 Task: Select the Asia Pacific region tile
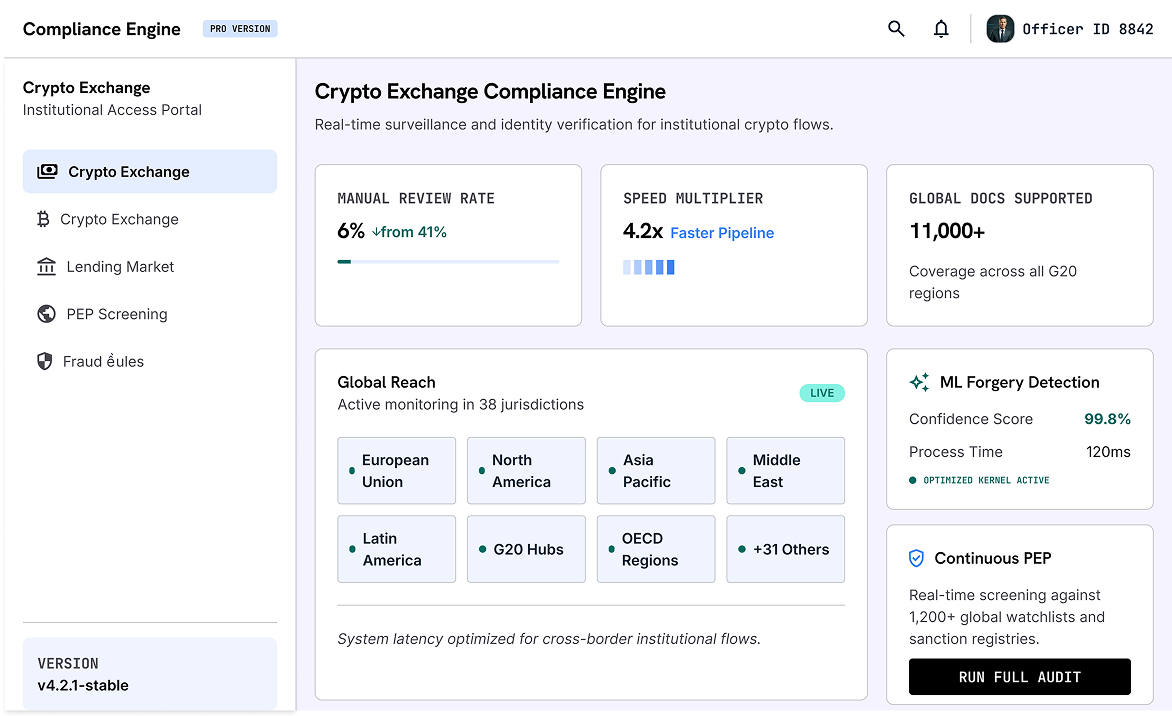tap(656, 471)
